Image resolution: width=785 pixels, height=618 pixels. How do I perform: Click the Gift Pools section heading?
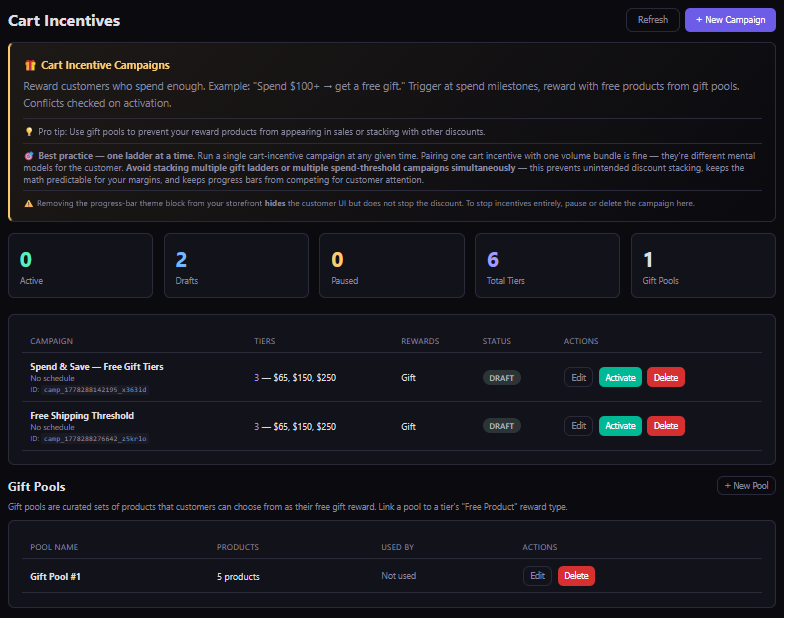[x=37, y=487]
